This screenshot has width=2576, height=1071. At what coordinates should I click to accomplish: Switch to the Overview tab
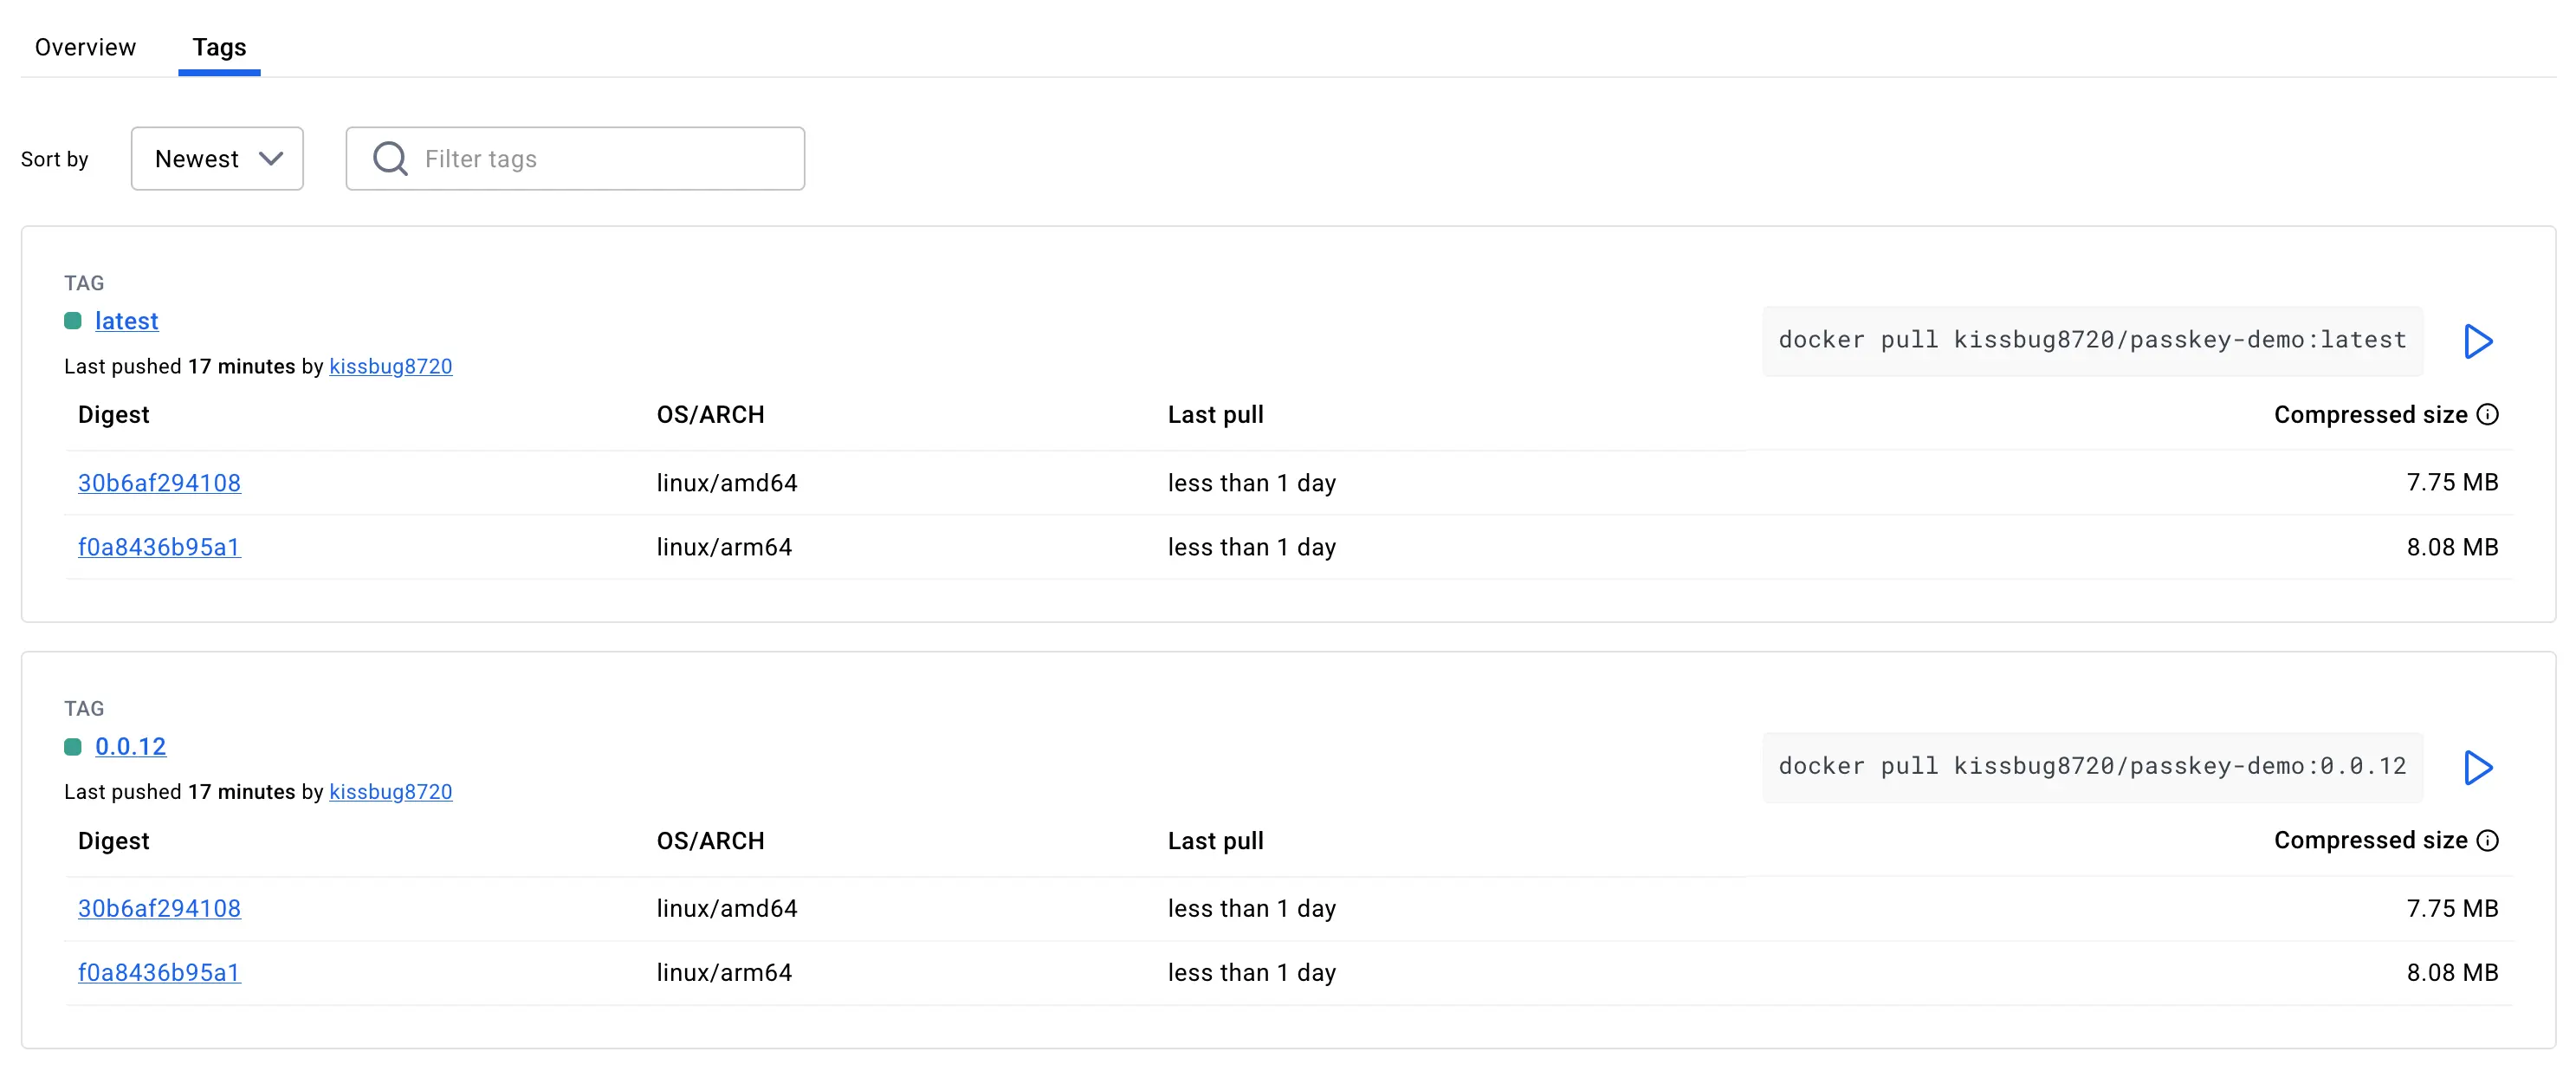(85, 47)
